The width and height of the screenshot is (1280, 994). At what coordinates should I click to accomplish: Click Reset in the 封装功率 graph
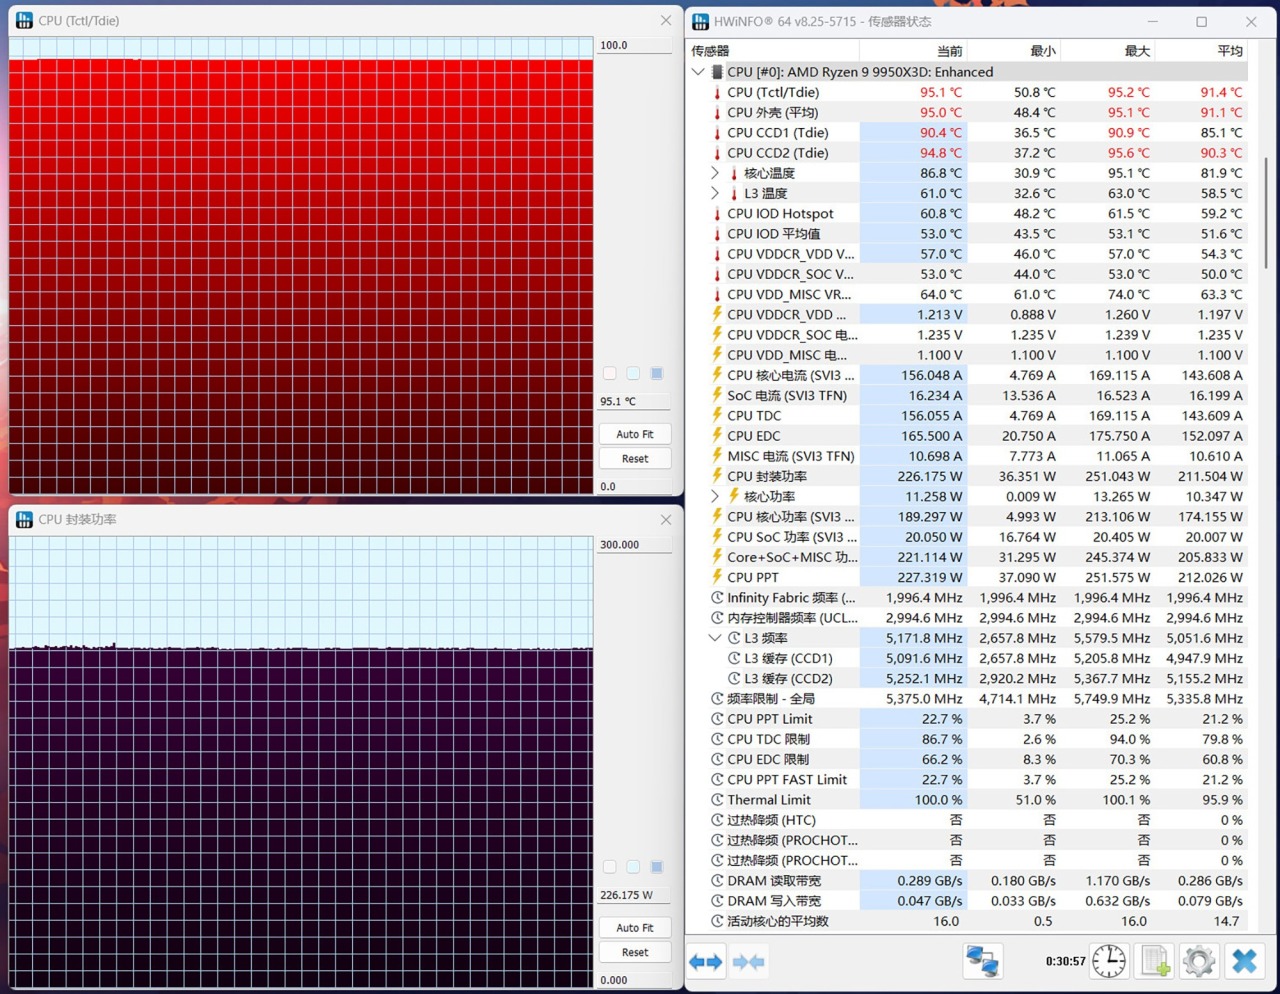tap(635, 952)
